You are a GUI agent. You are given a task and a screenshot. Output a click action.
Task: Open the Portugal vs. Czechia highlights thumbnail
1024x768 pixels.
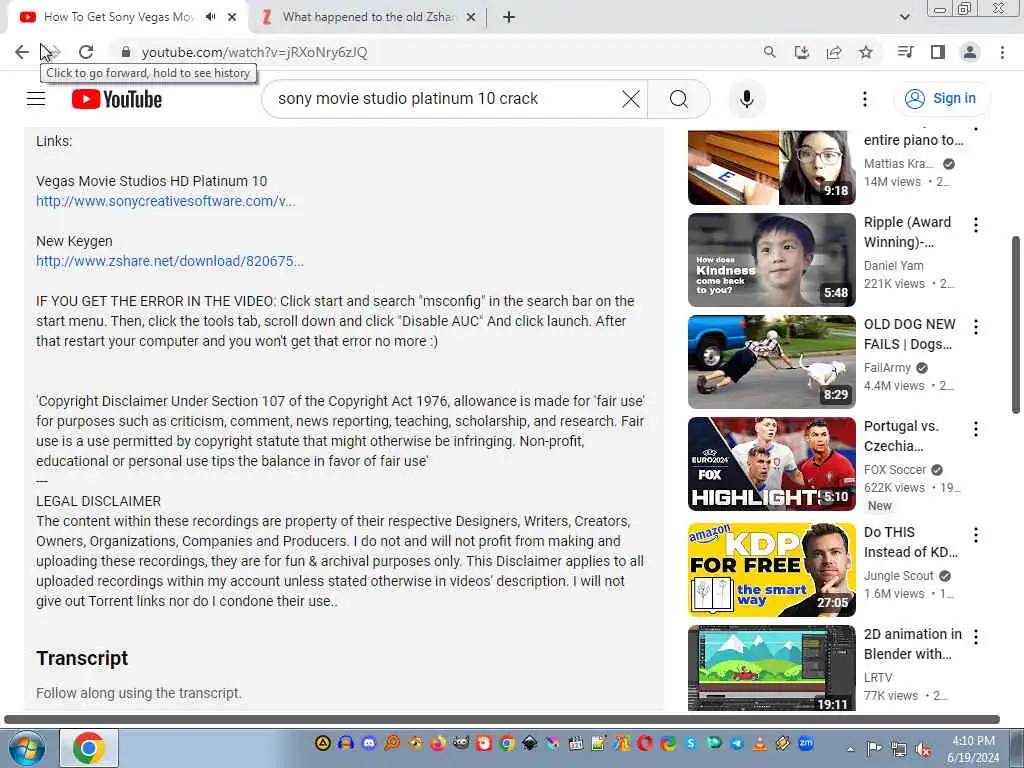(771, 464)
